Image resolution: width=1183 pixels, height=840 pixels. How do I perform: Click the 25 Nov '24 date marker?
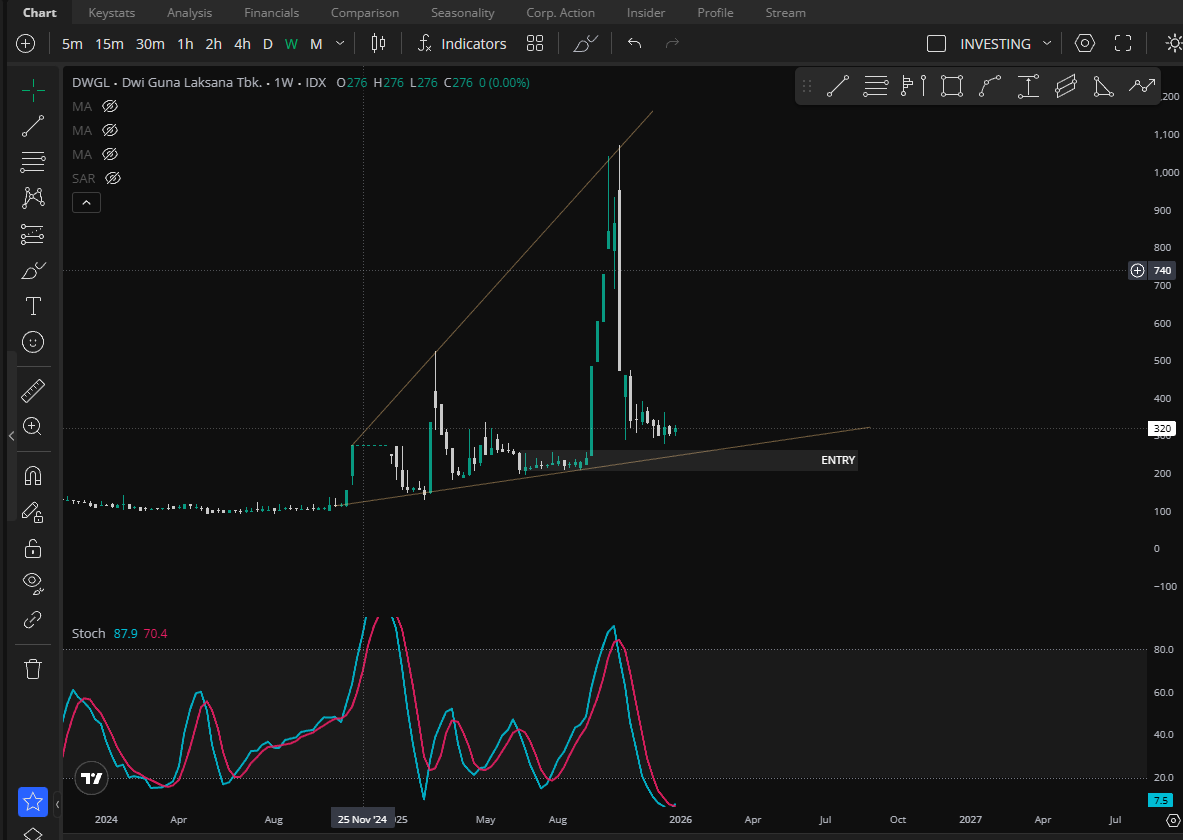tap(362, 819)
